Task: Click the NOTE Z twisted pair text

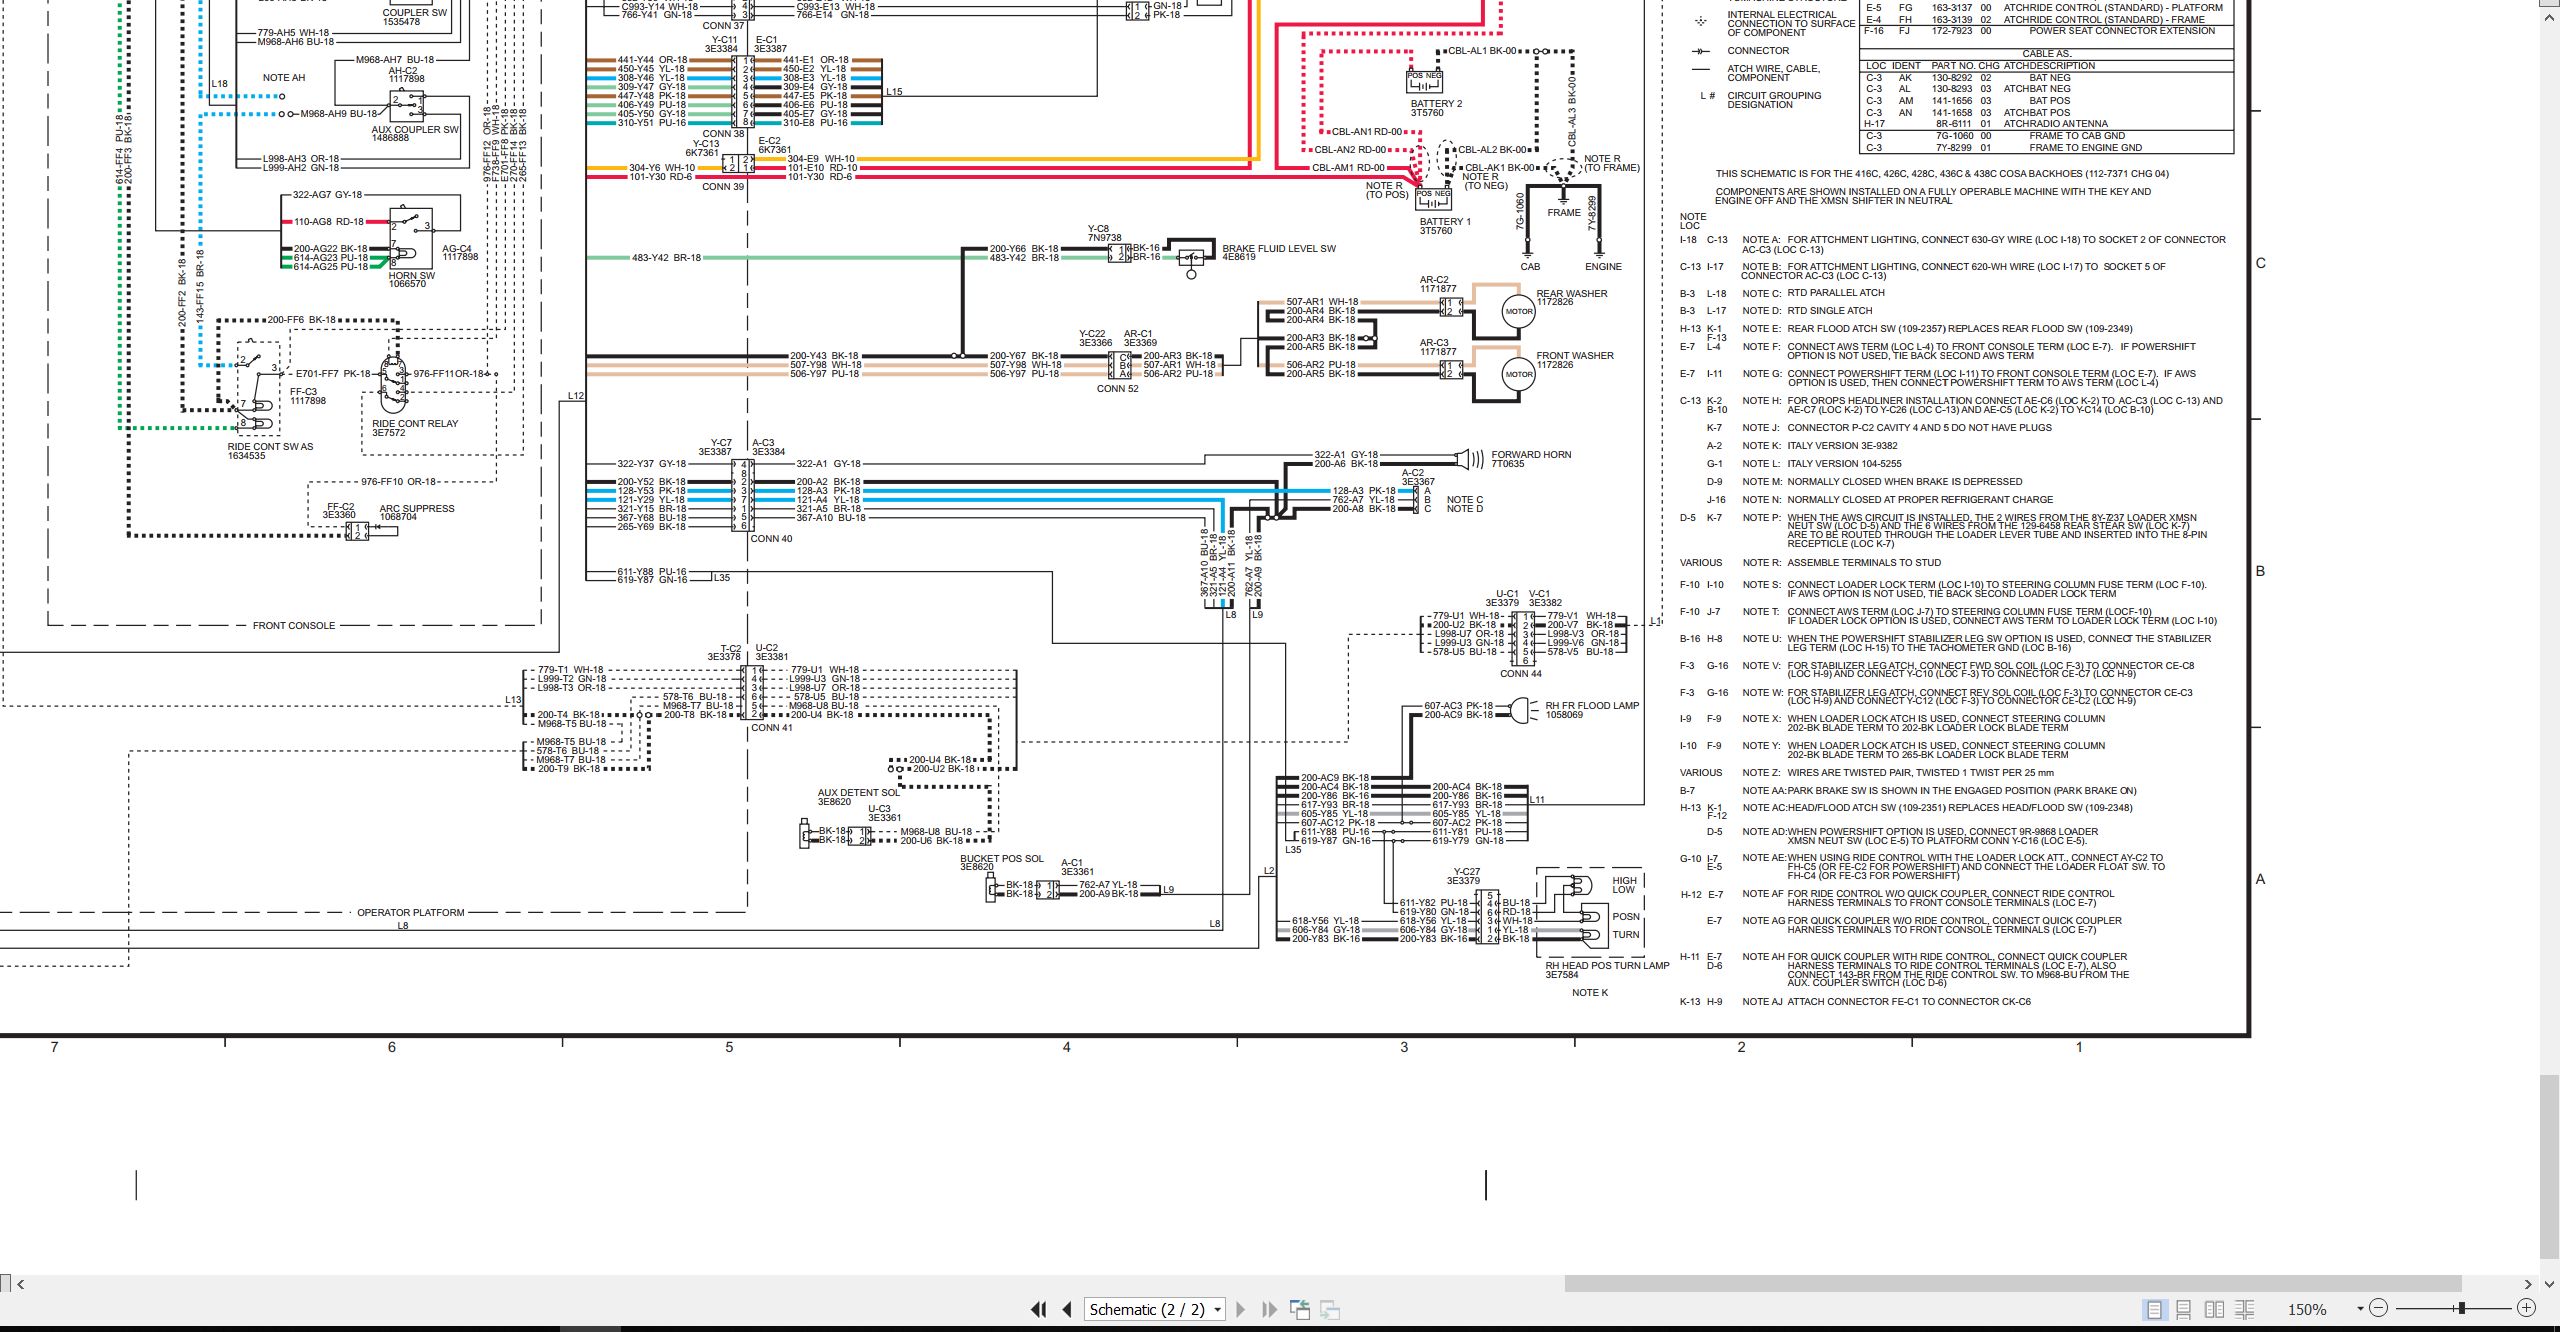Action: pyautogui.click(x=1898, y=773)
